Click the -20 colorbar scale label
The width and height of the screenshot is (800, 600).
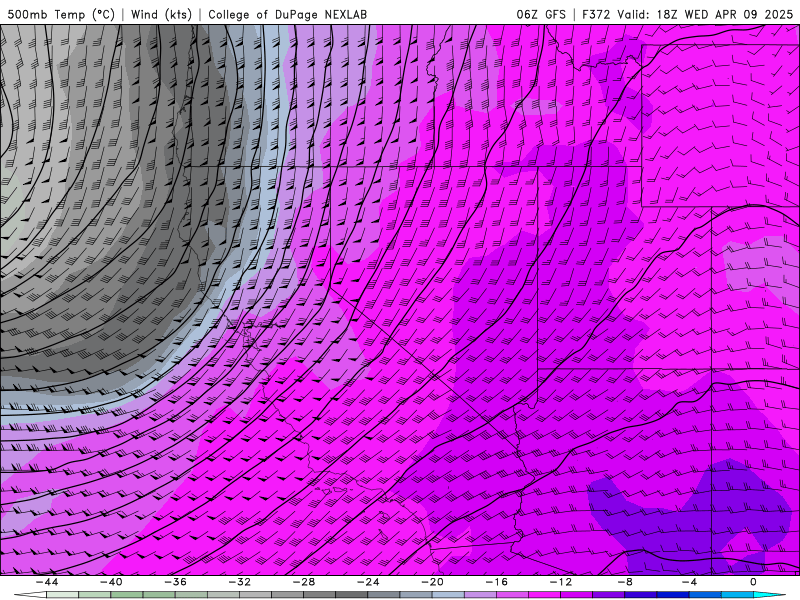tap(432, 582)
